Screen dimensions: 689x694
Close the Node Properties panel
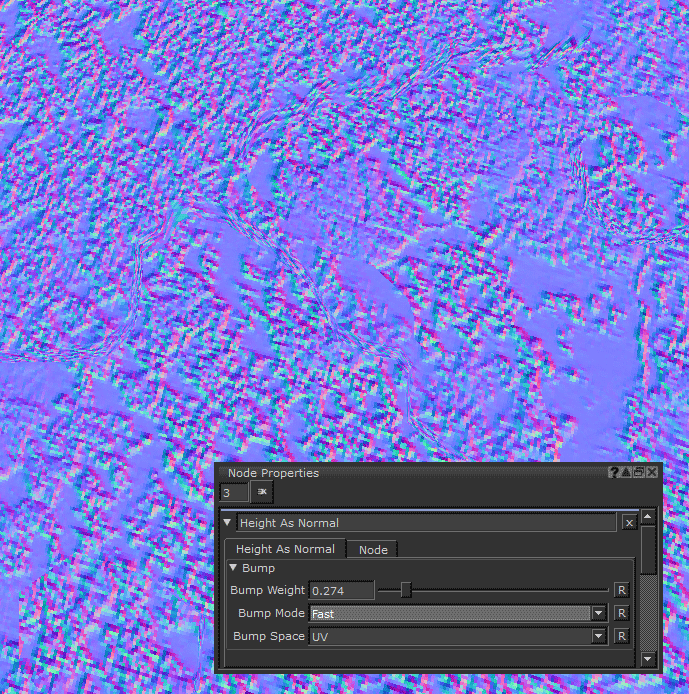tap(652, 472)
